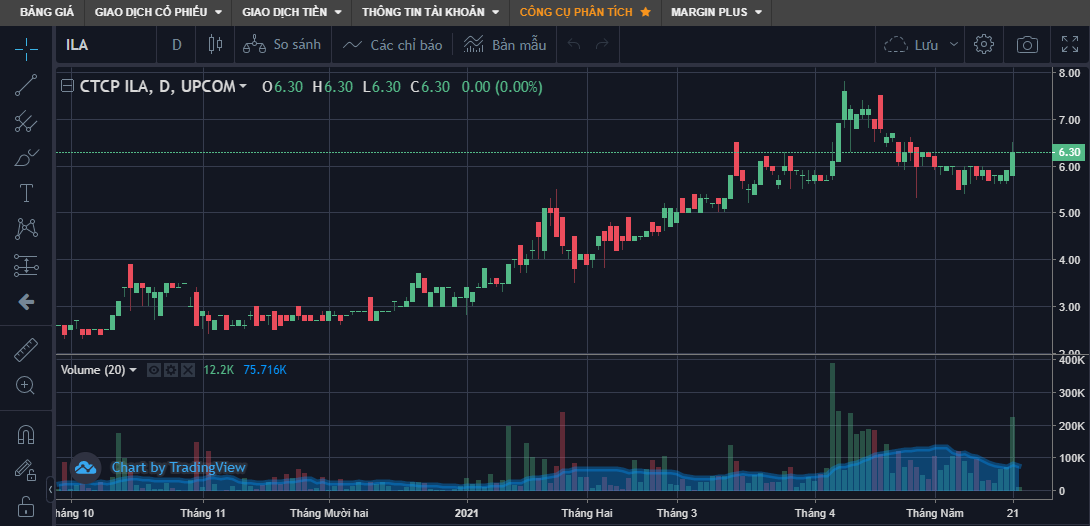Image resolution: width=1090 pixels, height=526 pixels.
Task: Pick the measure ruler tool
Action: pos(26,350)
